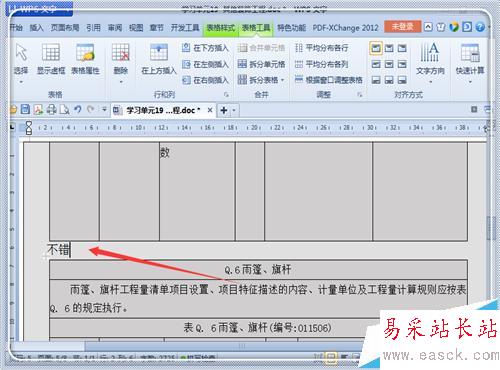This screenshot has height=370, width=500.
Task: Click the Print Preview icon
Action: 64,109
